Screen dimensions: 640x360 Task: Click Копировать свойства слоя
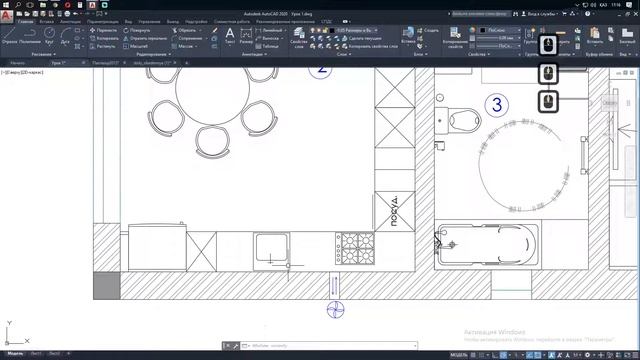(x=369, y=46)
